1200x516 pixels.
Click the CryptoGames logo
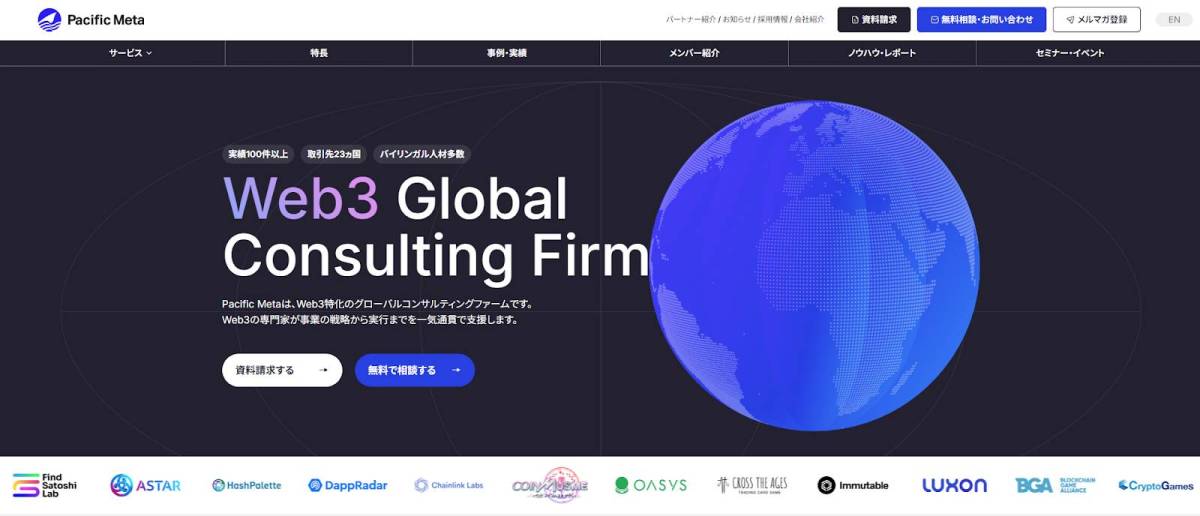(1156, 485)
